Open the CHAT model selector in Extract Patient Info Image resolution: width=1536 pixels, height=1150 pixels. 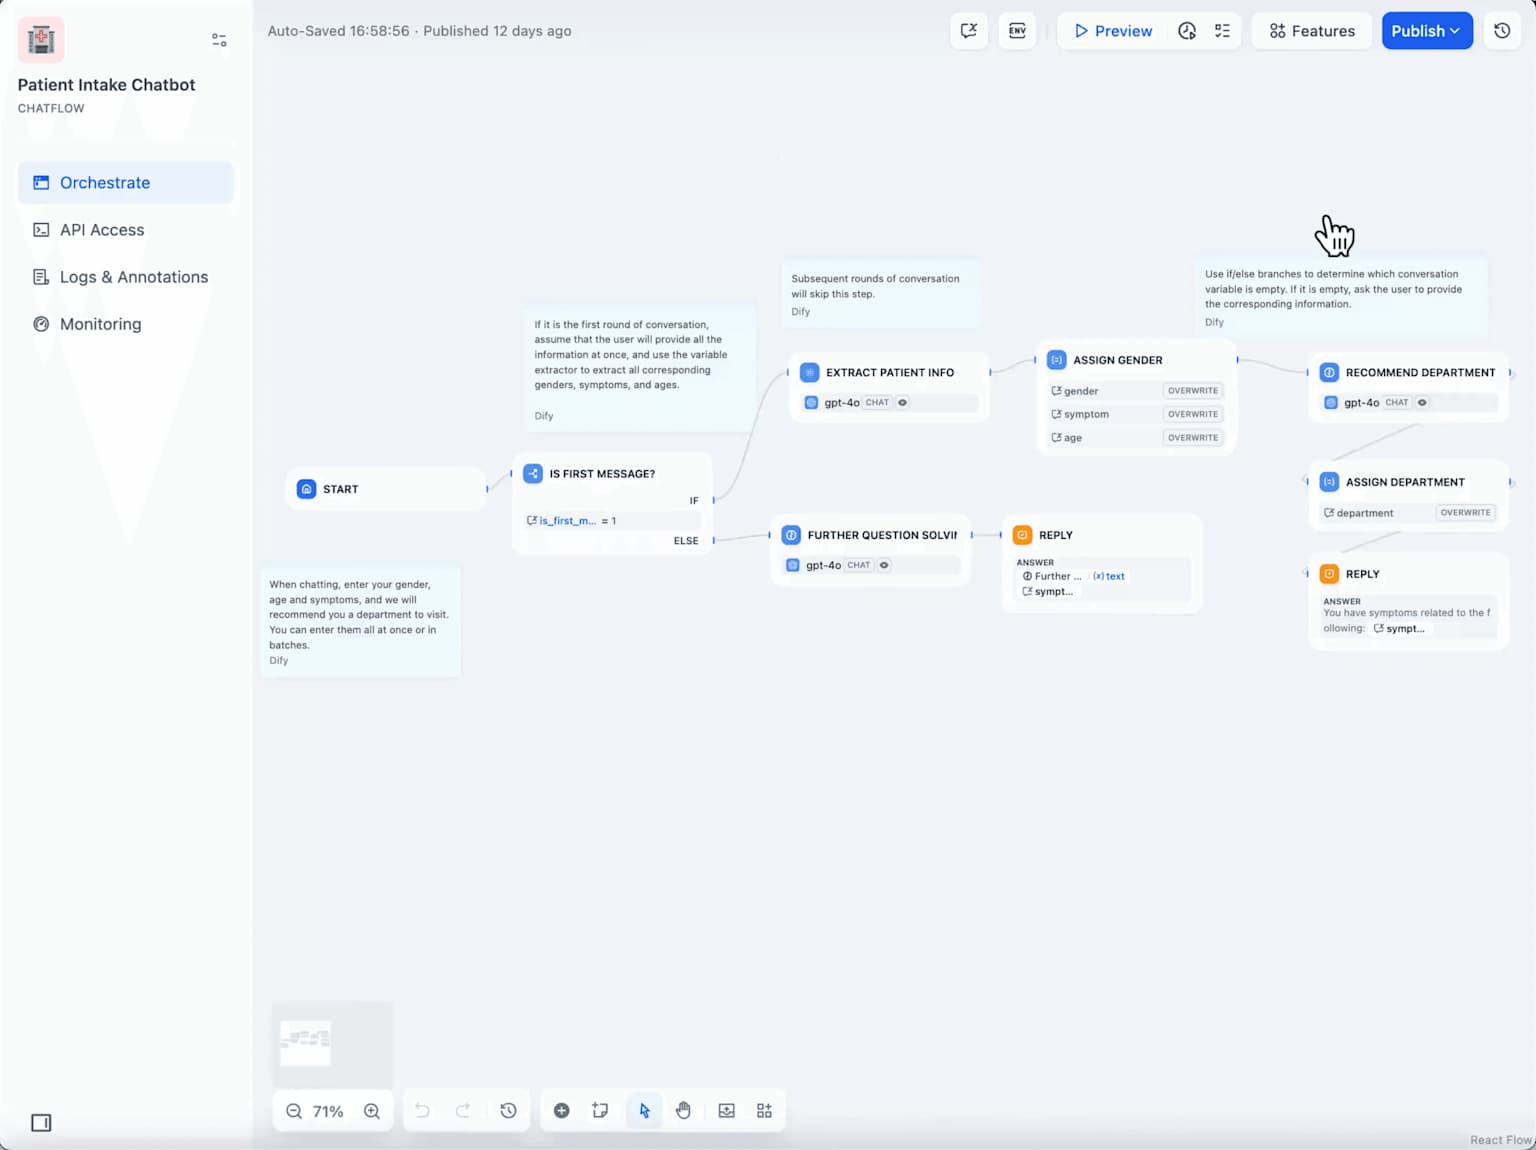(878, 402)
